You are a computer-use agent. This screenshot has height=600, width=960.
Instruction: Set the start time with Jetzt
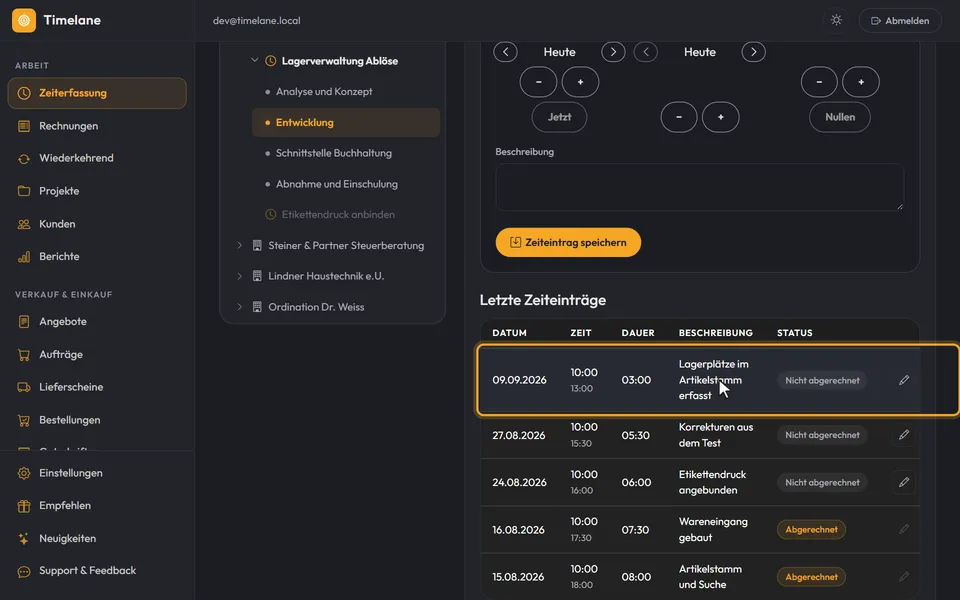[559, 117]
